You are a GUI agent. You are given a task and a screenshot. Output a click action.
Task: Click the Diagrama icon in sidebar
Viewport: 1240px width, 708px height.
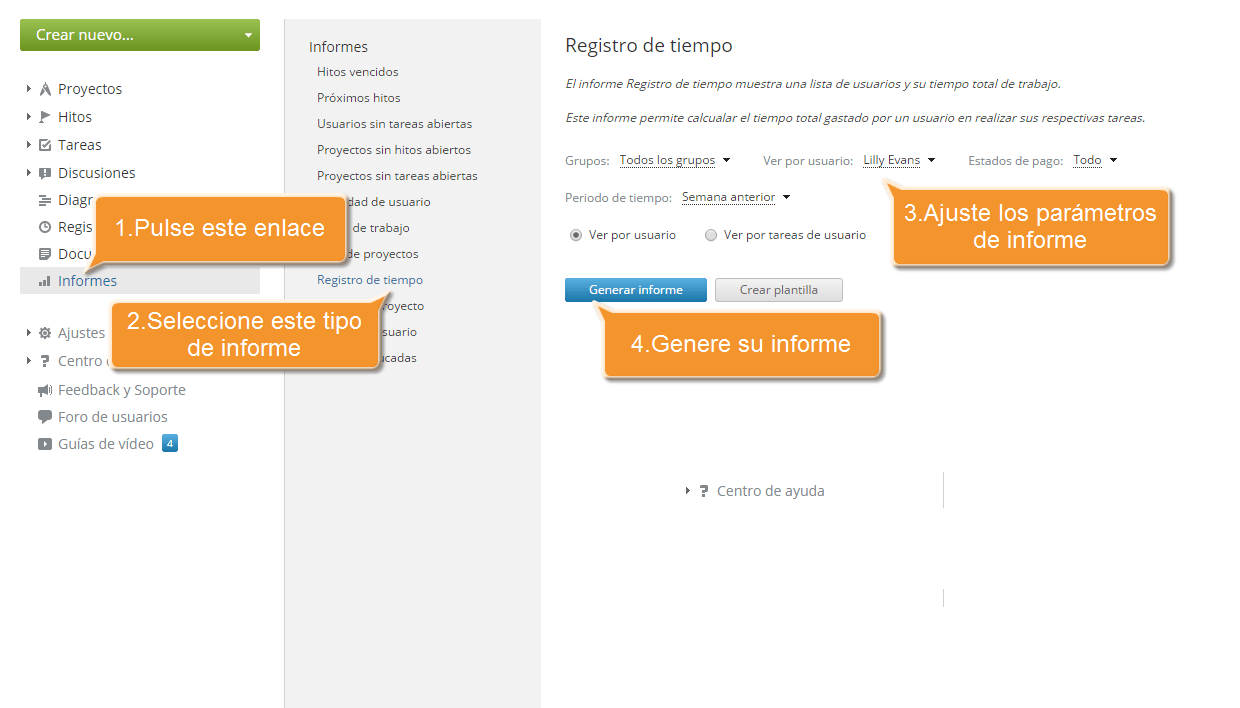click(x=45, y=200)
